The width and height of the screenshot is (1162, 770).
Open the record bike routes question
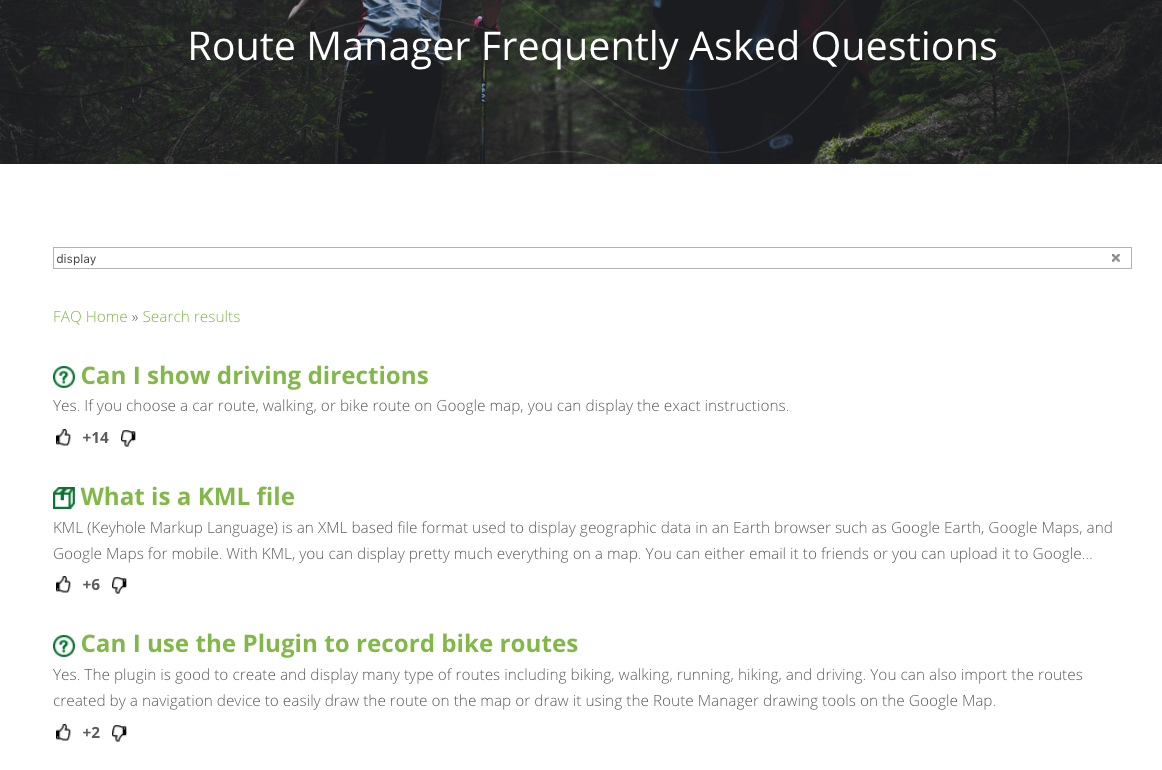[x=329, y=643]
